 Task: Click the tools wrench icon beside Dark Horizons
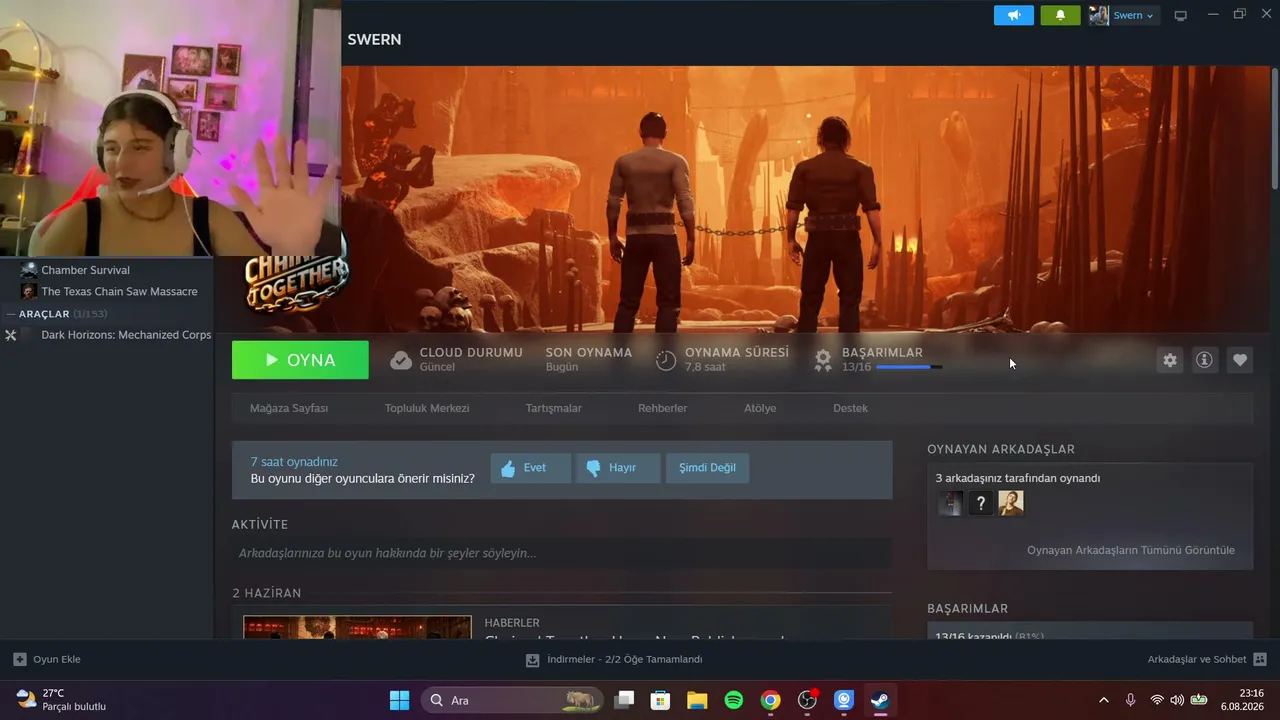(11, 335)
